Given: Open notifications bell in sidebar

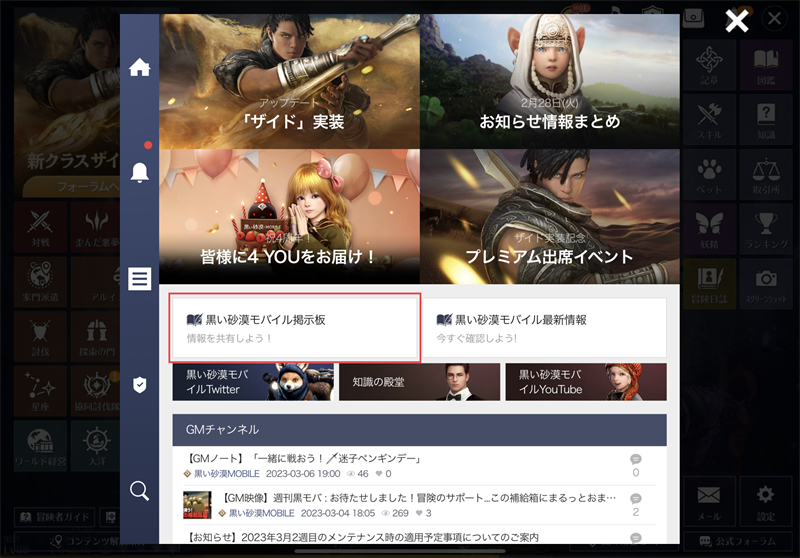Looking at the screenshot, I should 139,172.
